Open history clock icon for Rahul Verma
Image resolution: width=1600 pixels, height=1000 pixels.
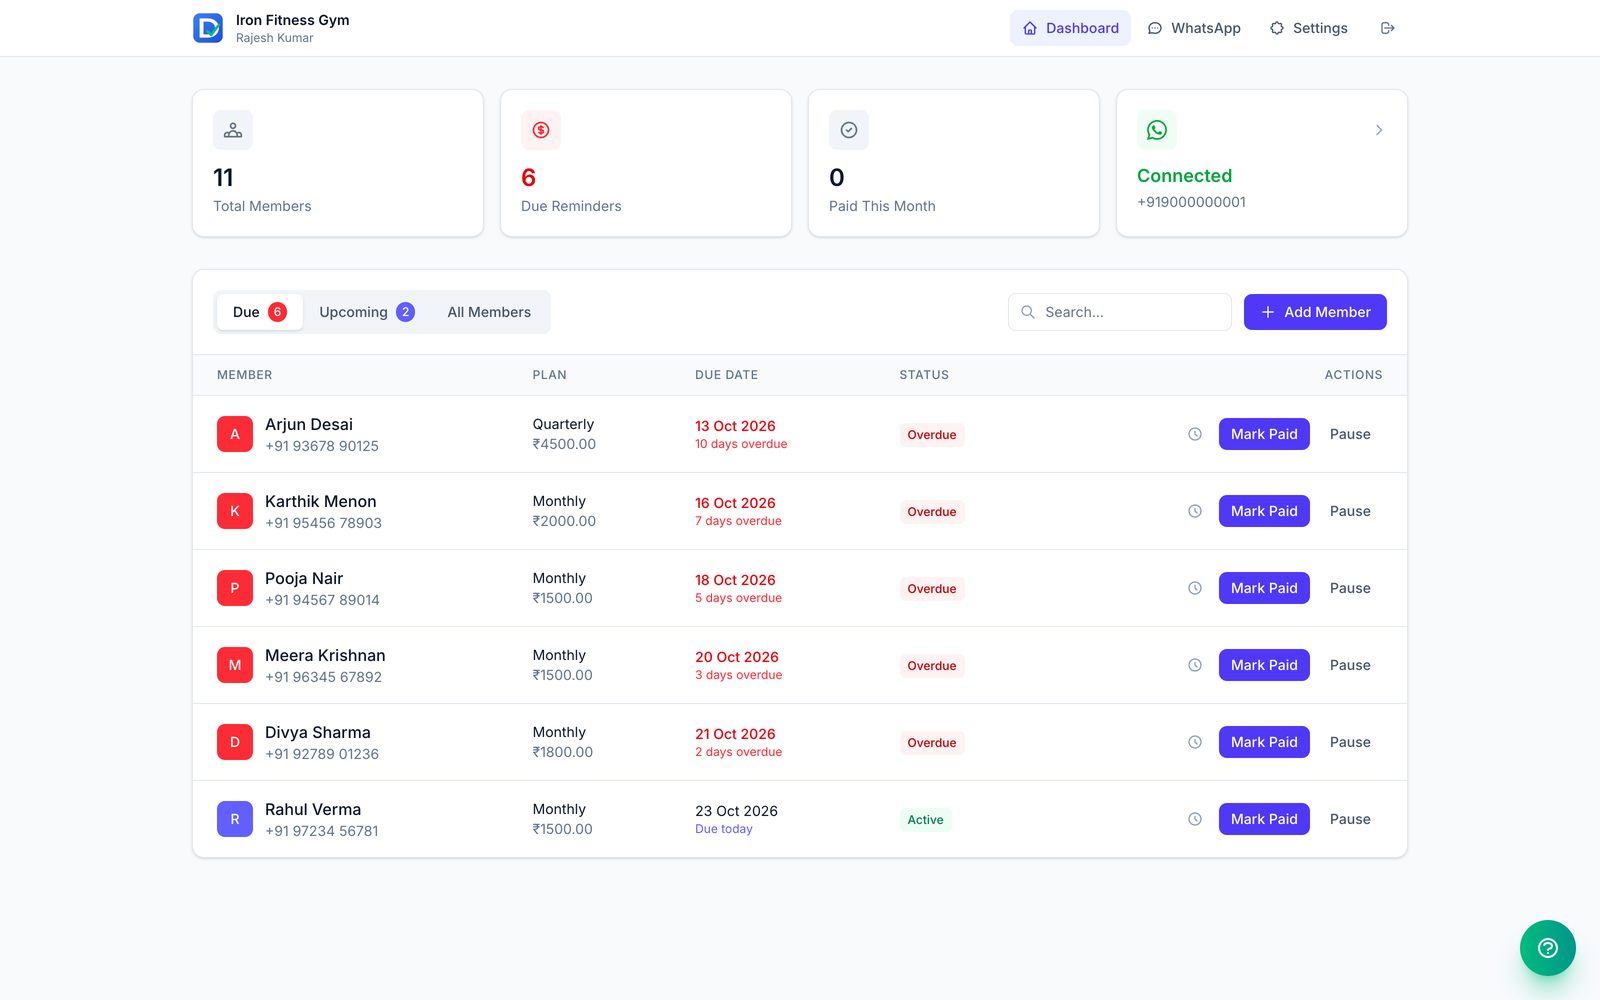[x=1195, y=819]
